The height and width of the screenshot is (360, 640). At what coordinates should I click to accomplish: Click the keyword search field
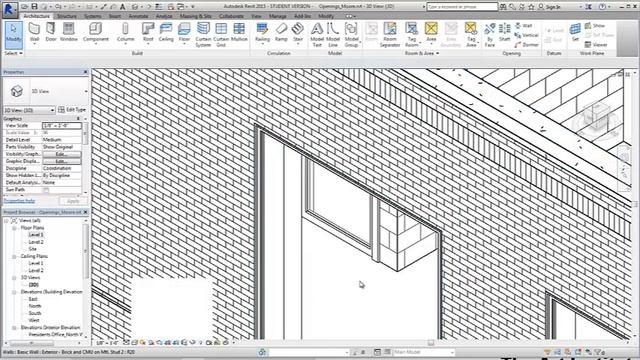pyautogui.click(x=462, y=7)
